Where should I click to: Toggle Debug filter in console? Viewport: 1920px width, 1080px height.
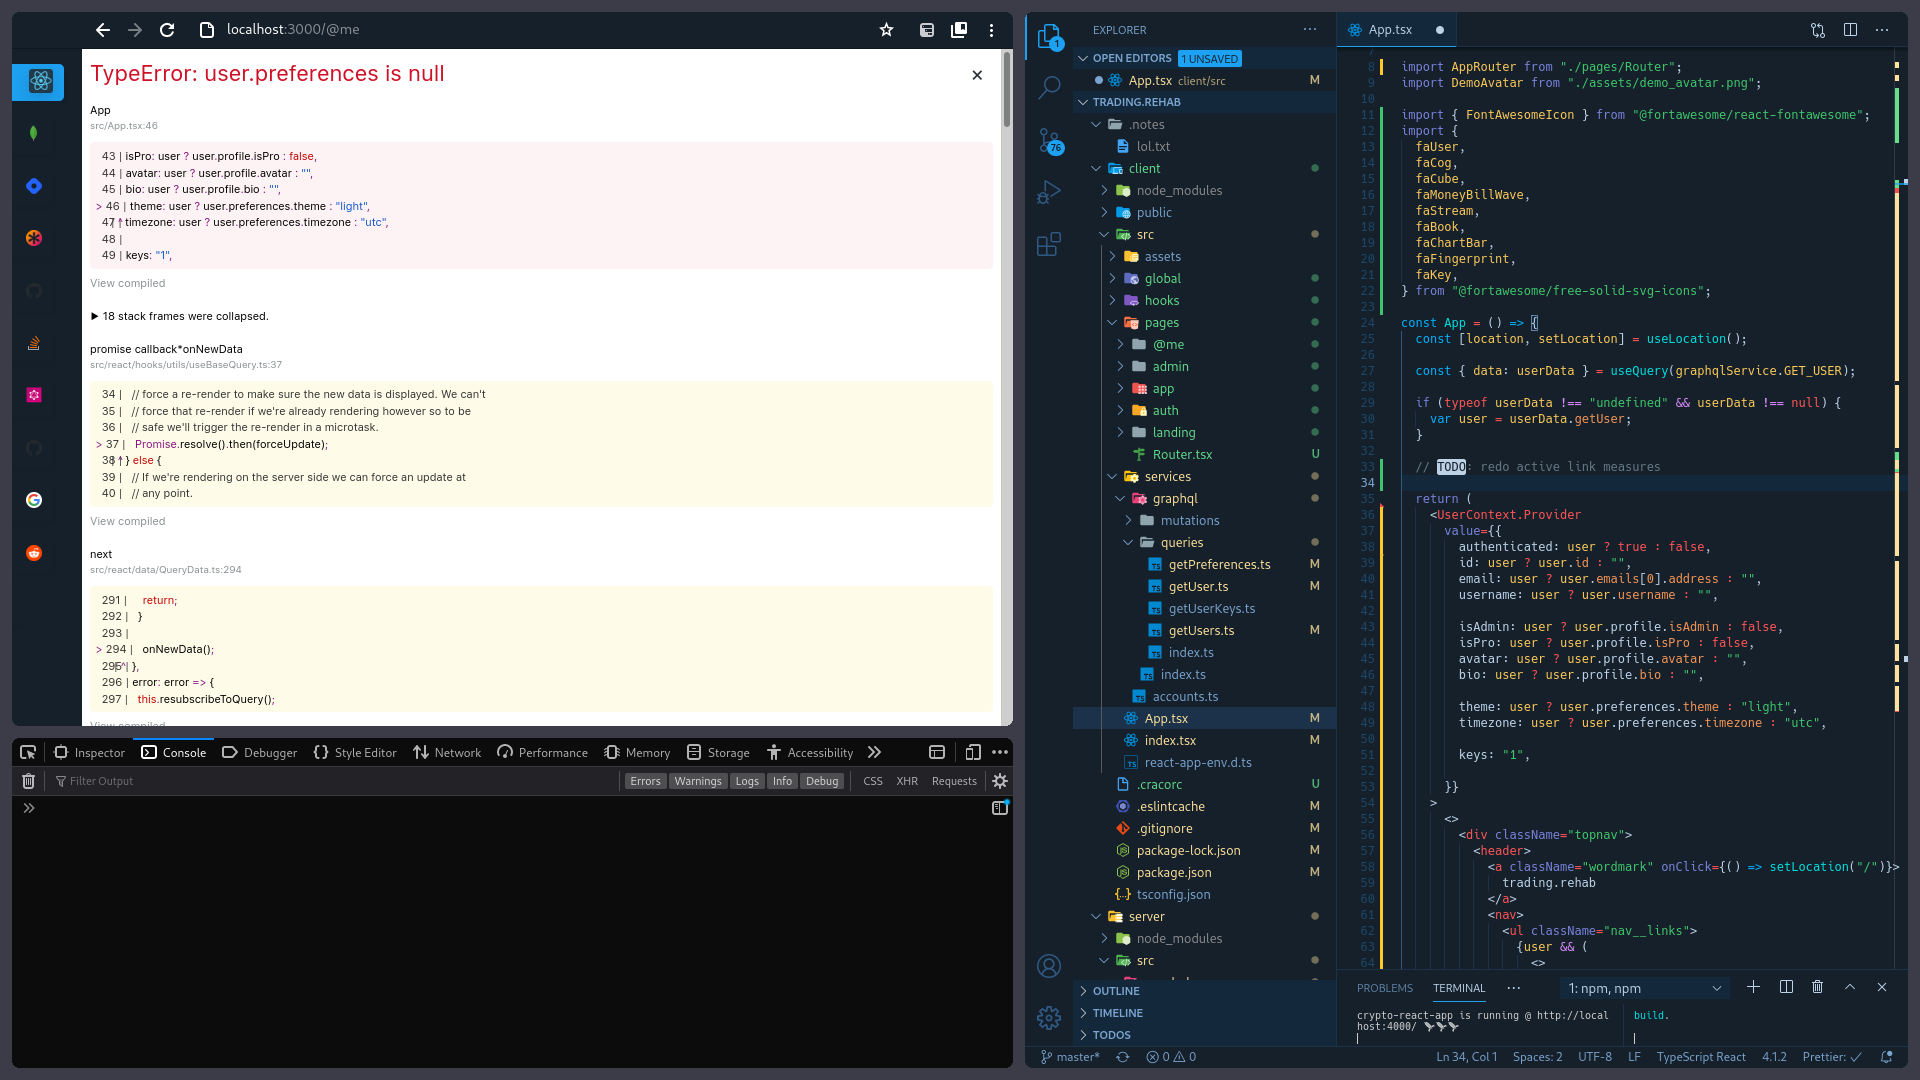(822, 781)
